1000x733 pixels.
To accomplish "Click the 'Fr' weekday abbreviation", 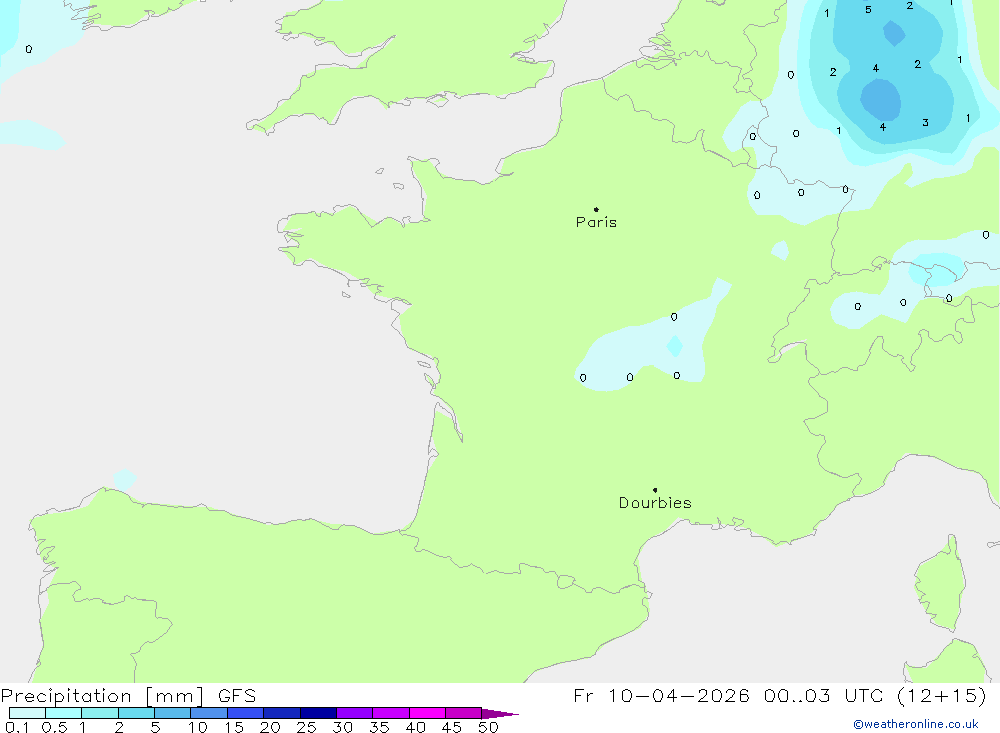I will [584, 696].
